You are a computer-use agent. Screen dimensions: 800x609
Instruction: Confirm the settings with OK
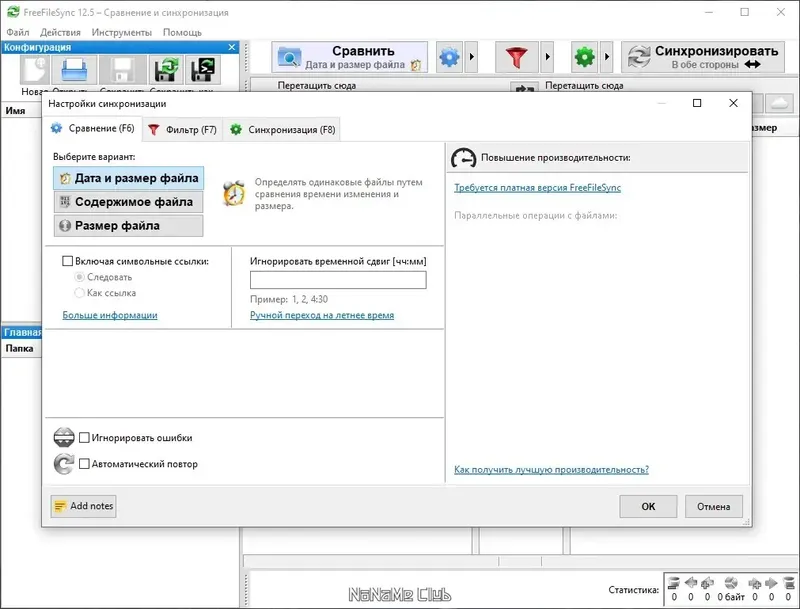coord(648,506)
